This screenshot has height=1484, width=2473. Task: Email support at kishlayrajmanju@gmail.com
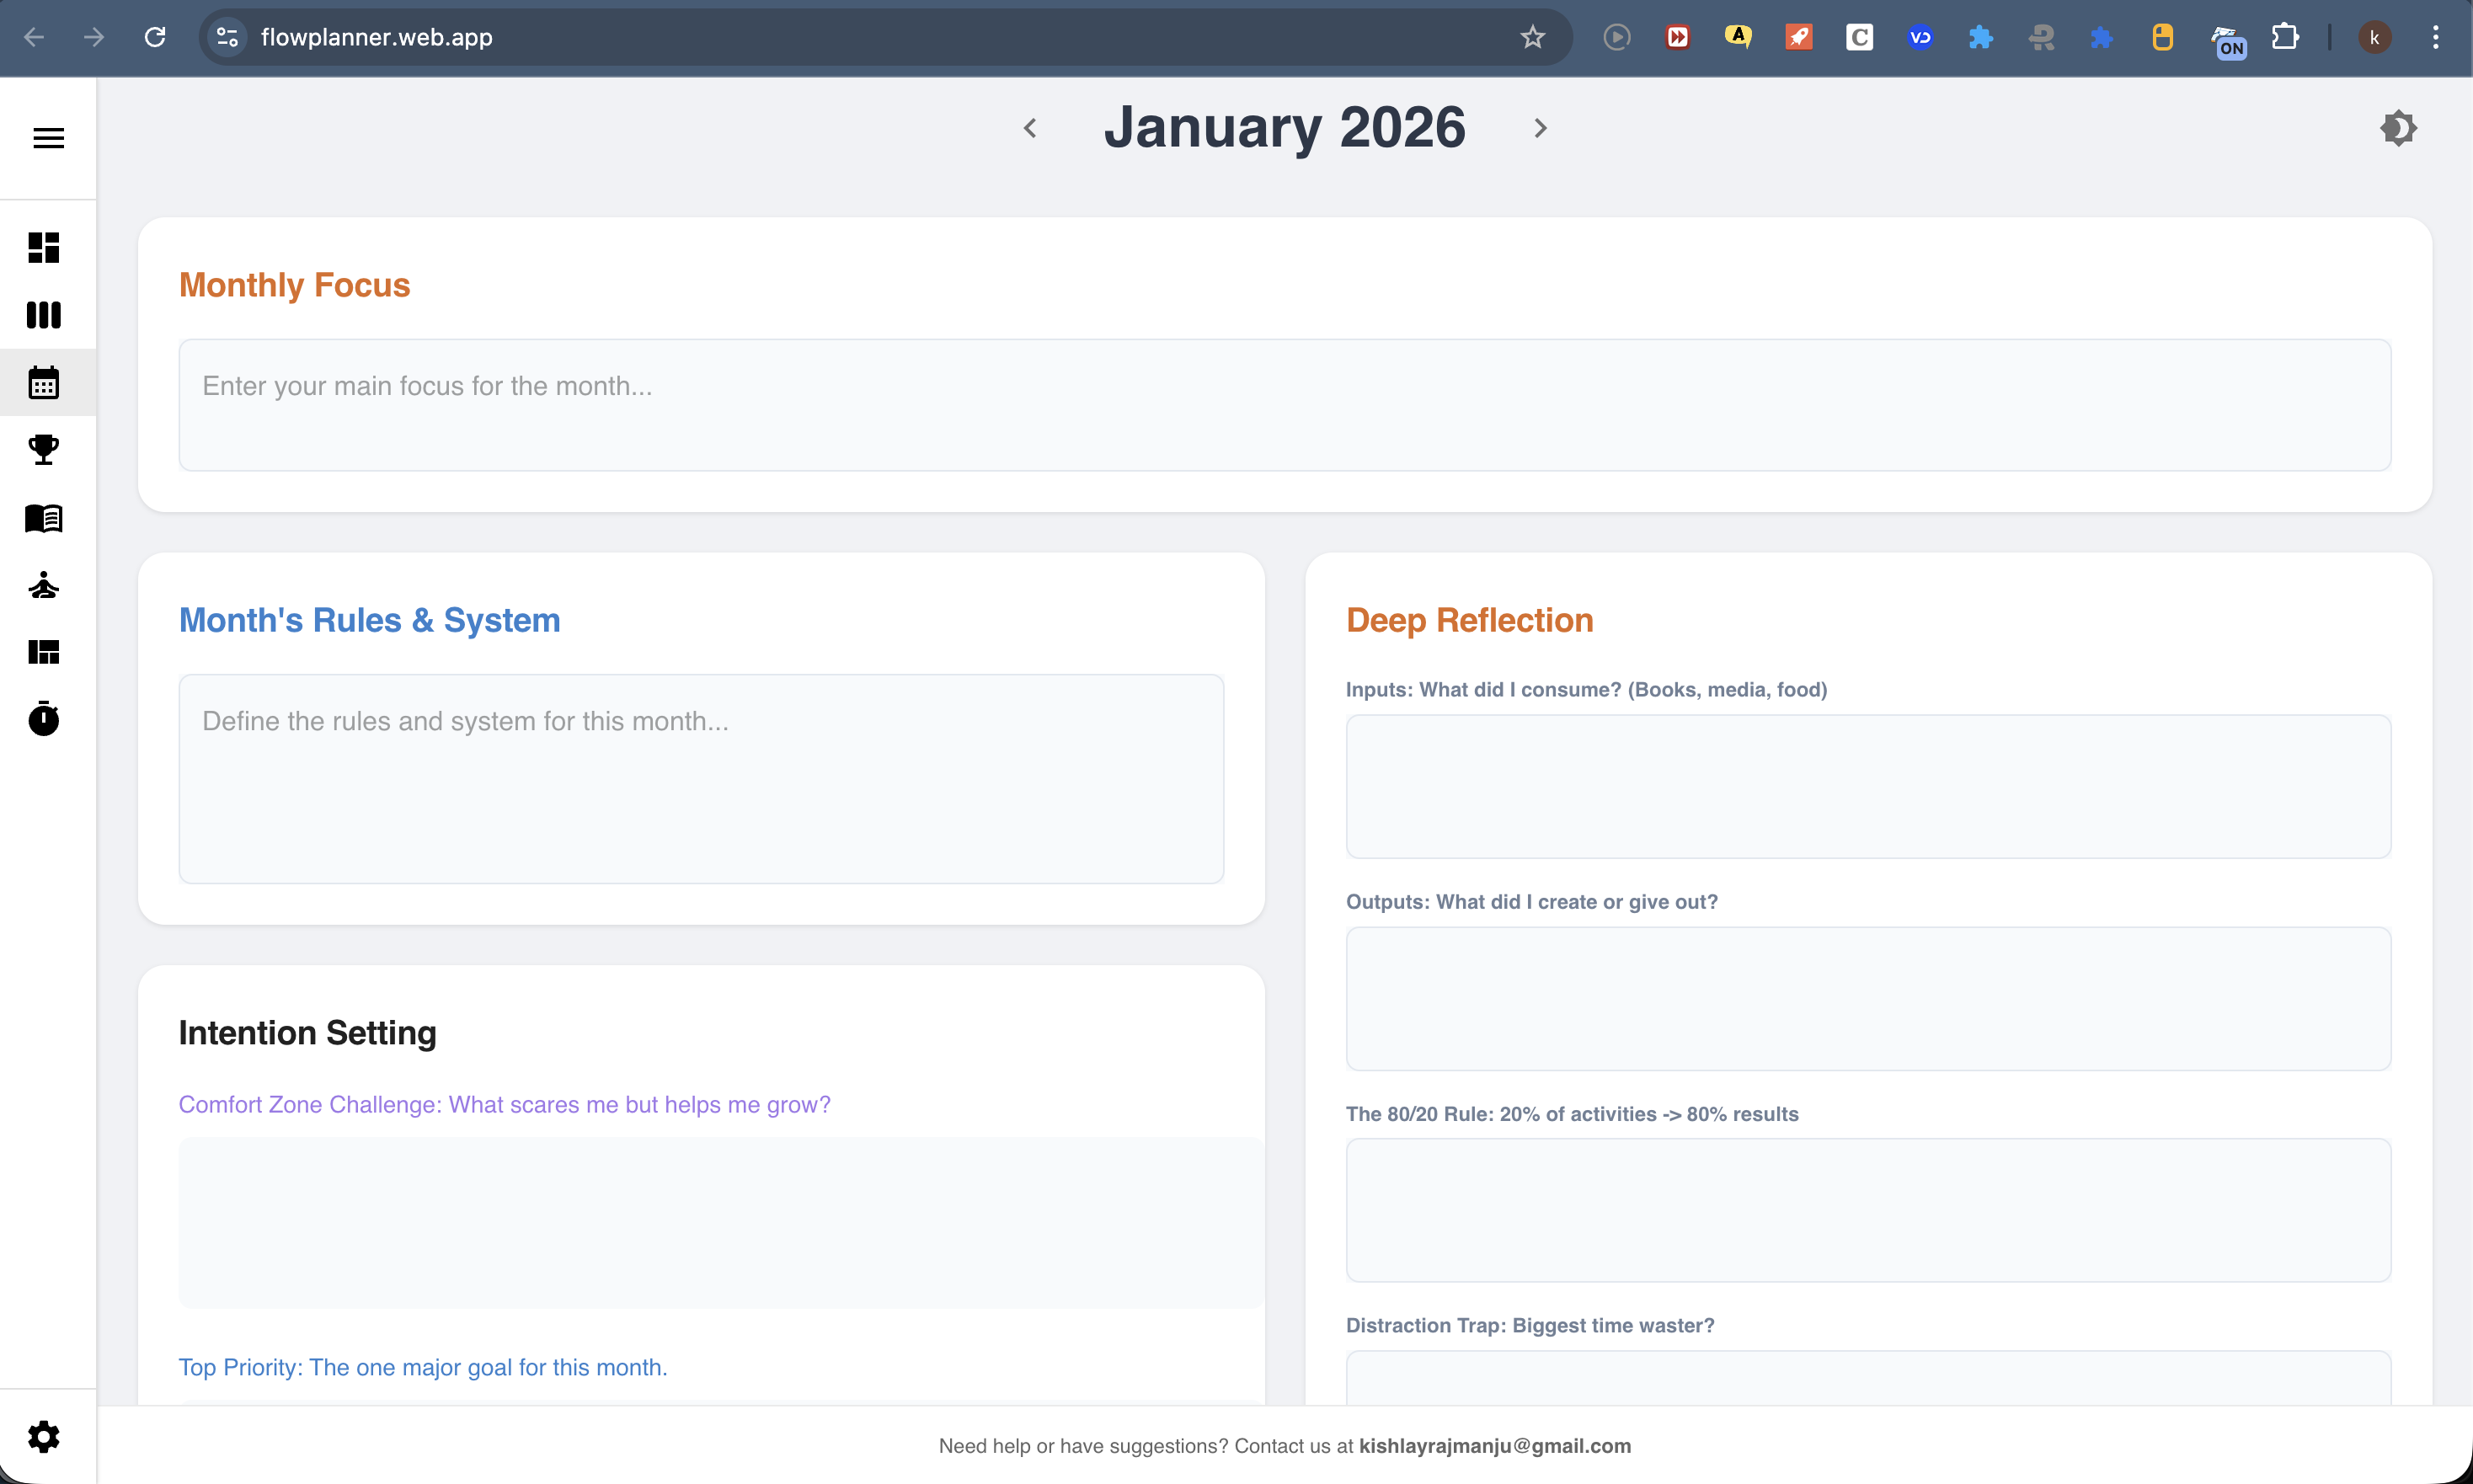1495,1446
